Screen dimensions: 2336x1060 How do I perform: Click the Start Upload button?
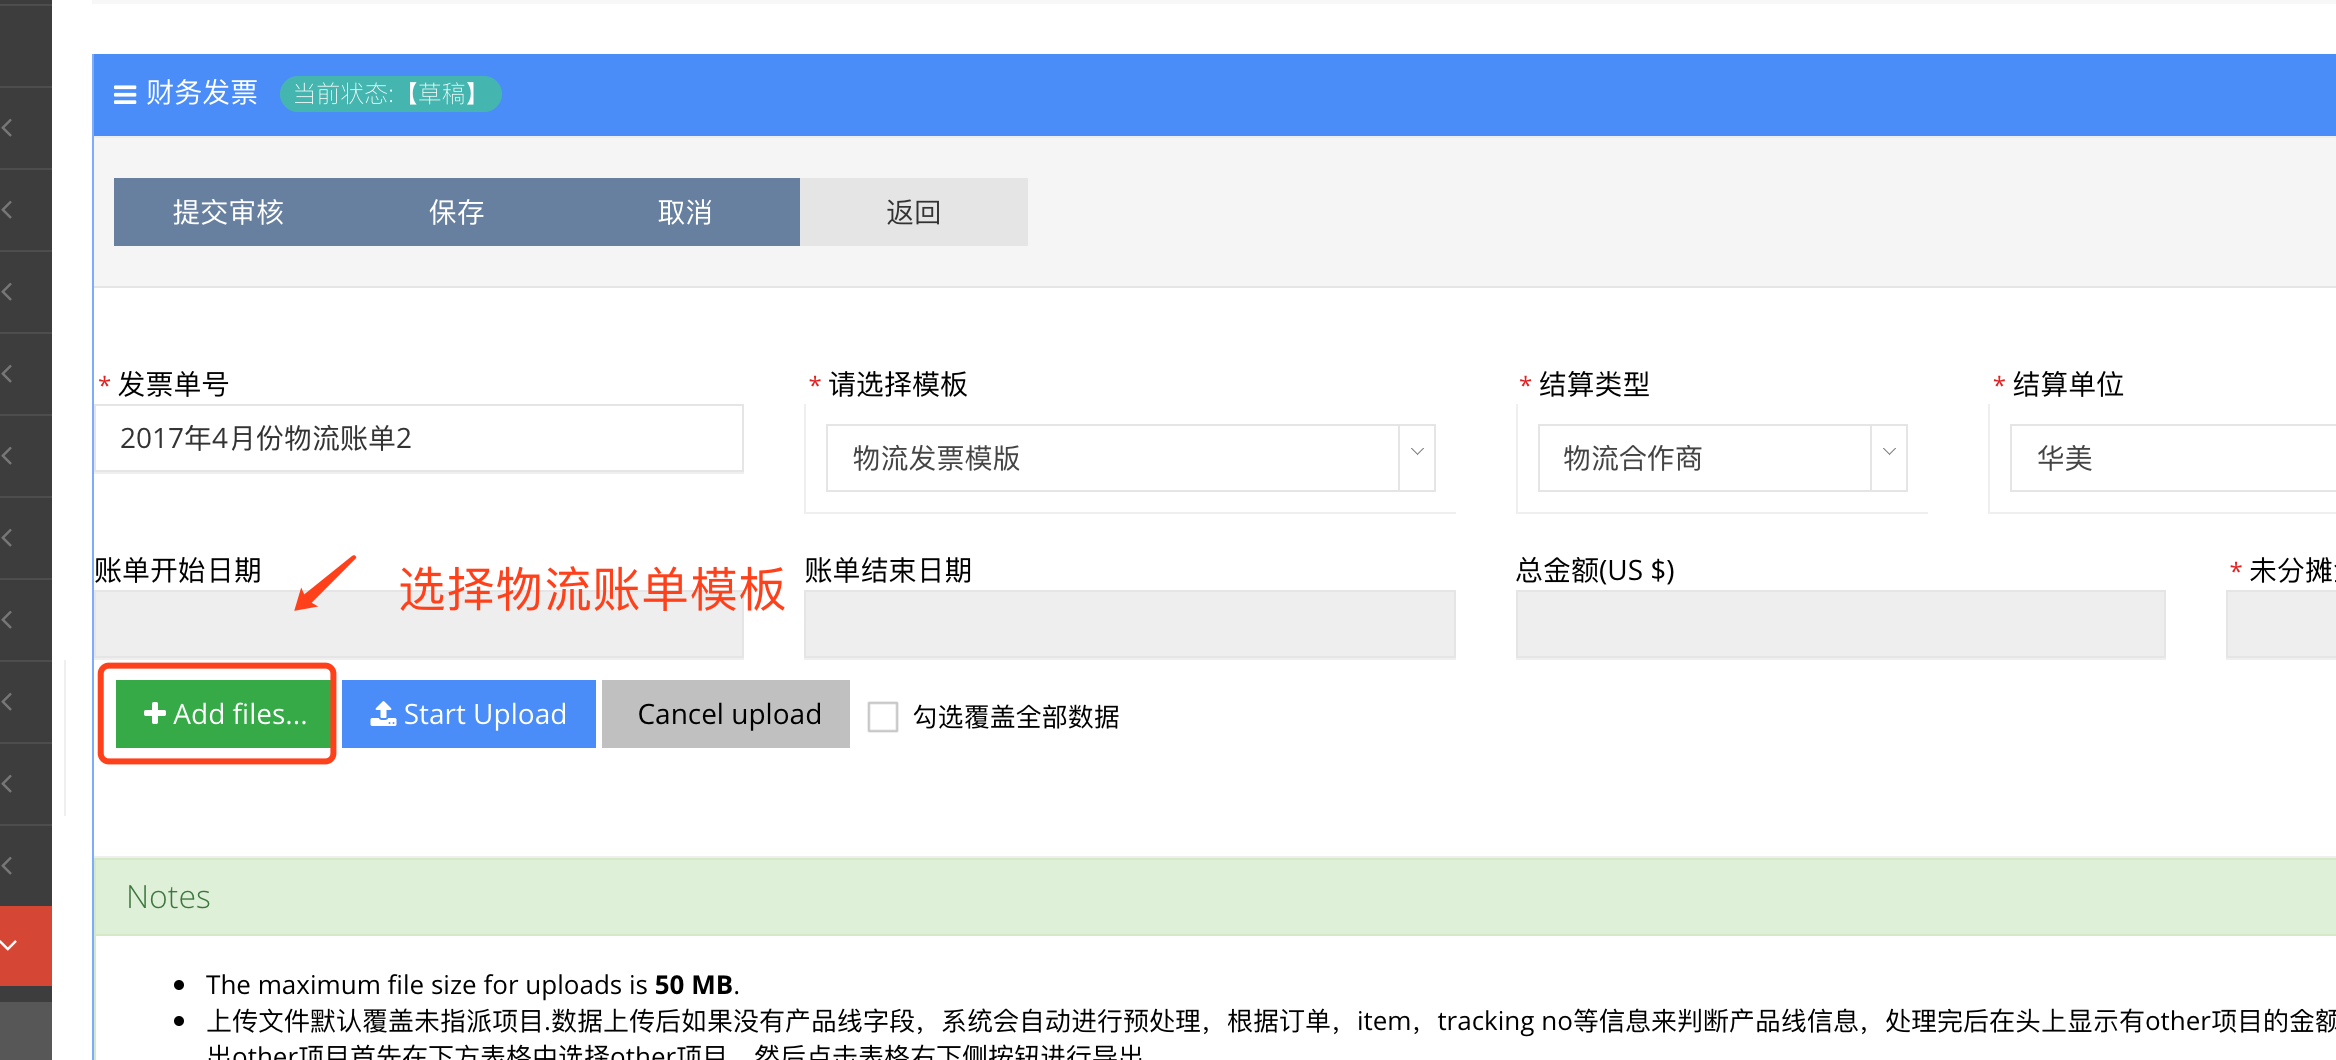[x=469, y=714]
